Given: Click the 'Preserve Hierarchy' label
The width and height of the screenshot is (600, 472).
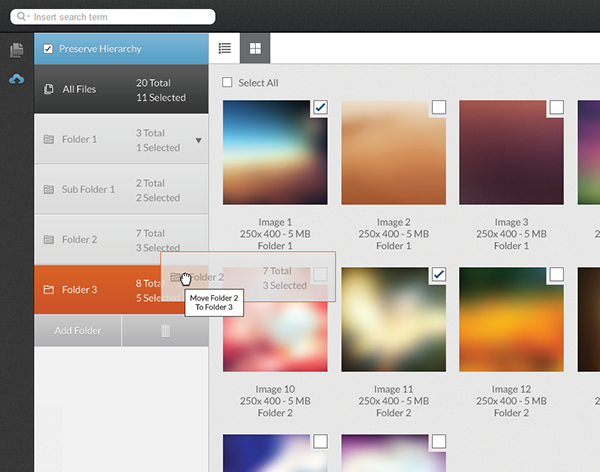Looking at the screenshot, I should [x=100, y=49].
